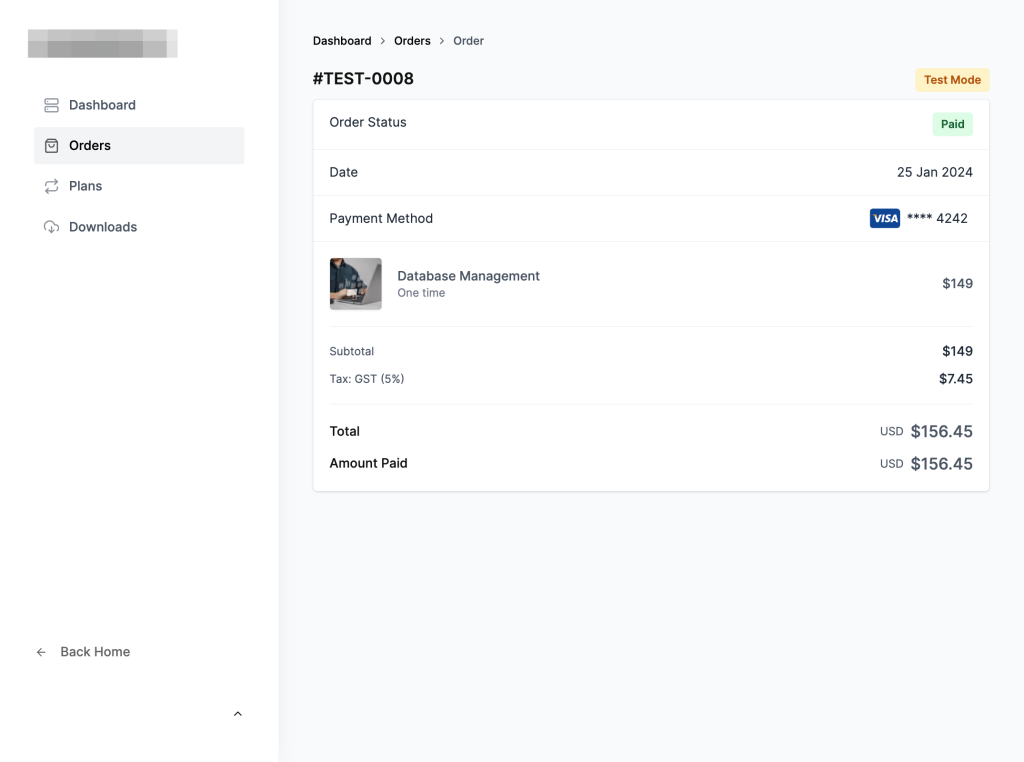This screenshot has width=1024, height=762.
Task: Click the Subtotal $149 value
Action: (x=957, y=351)
